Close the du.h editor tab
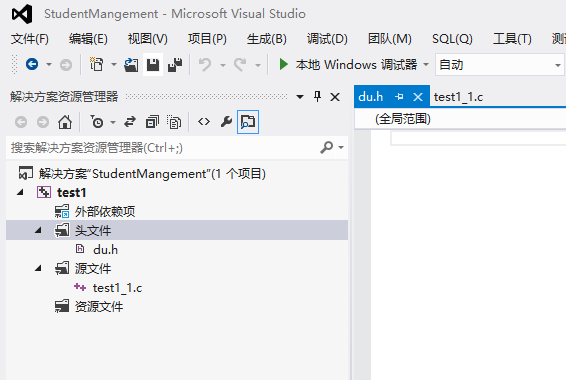The height and width of the screenshot is (380, 566). [x=418, y=97]
